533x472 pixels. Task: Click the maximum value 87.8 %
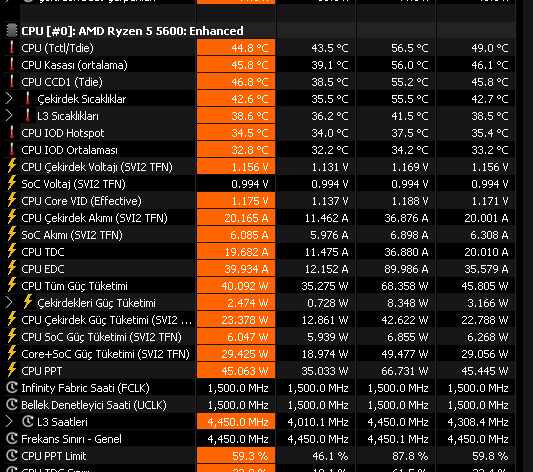tap(410, 456)
